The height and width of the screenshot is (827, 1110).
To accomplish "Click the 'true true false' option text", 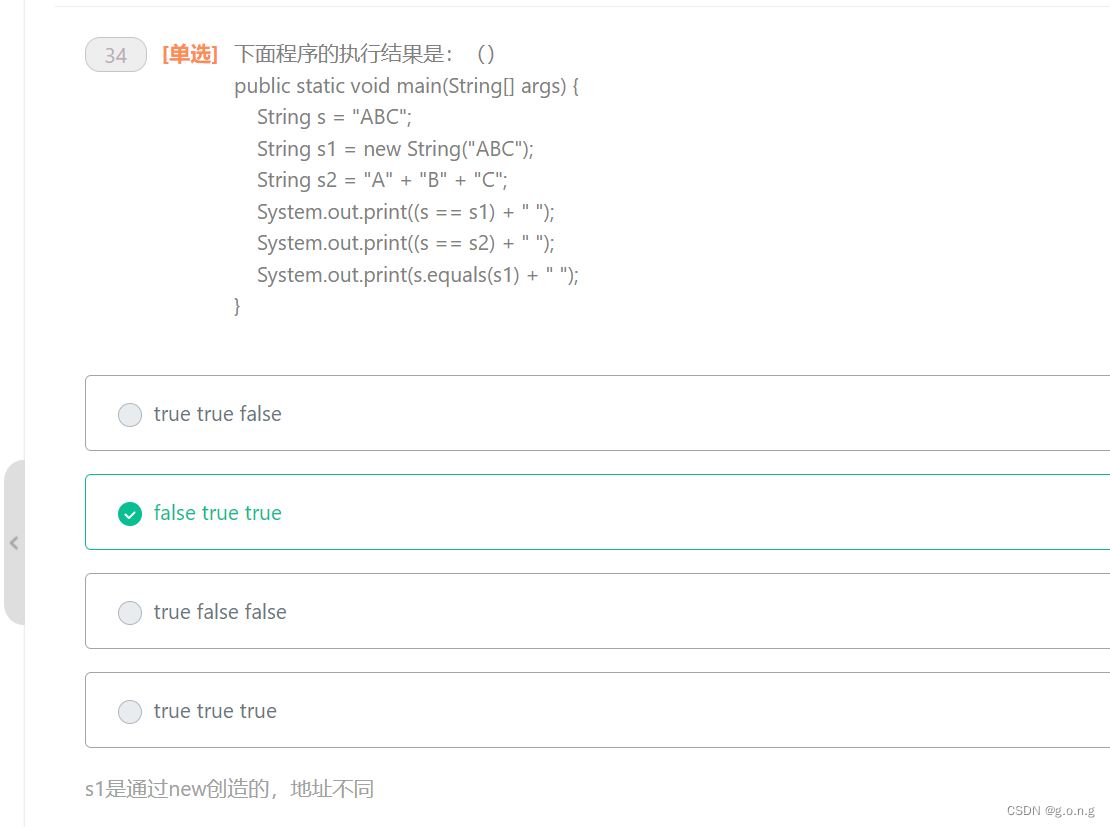I will (x=217, y=414).
